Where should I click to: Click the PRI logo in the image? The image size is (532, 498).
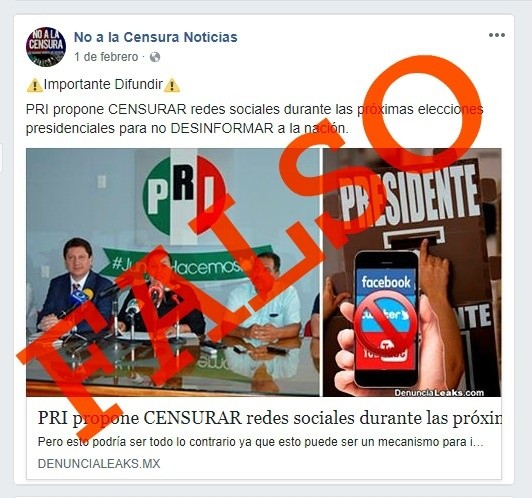click(184, 195)
